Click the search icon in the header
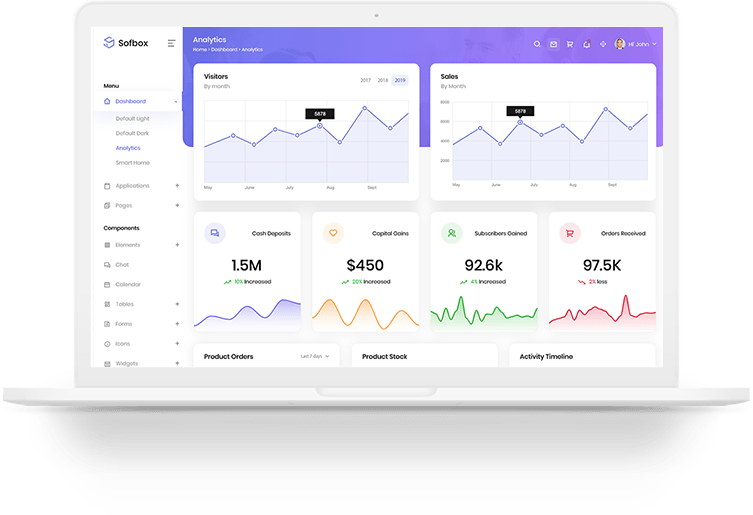Image resolution: width=753 pixels, height=515 pixels. (x=537, y=44)
